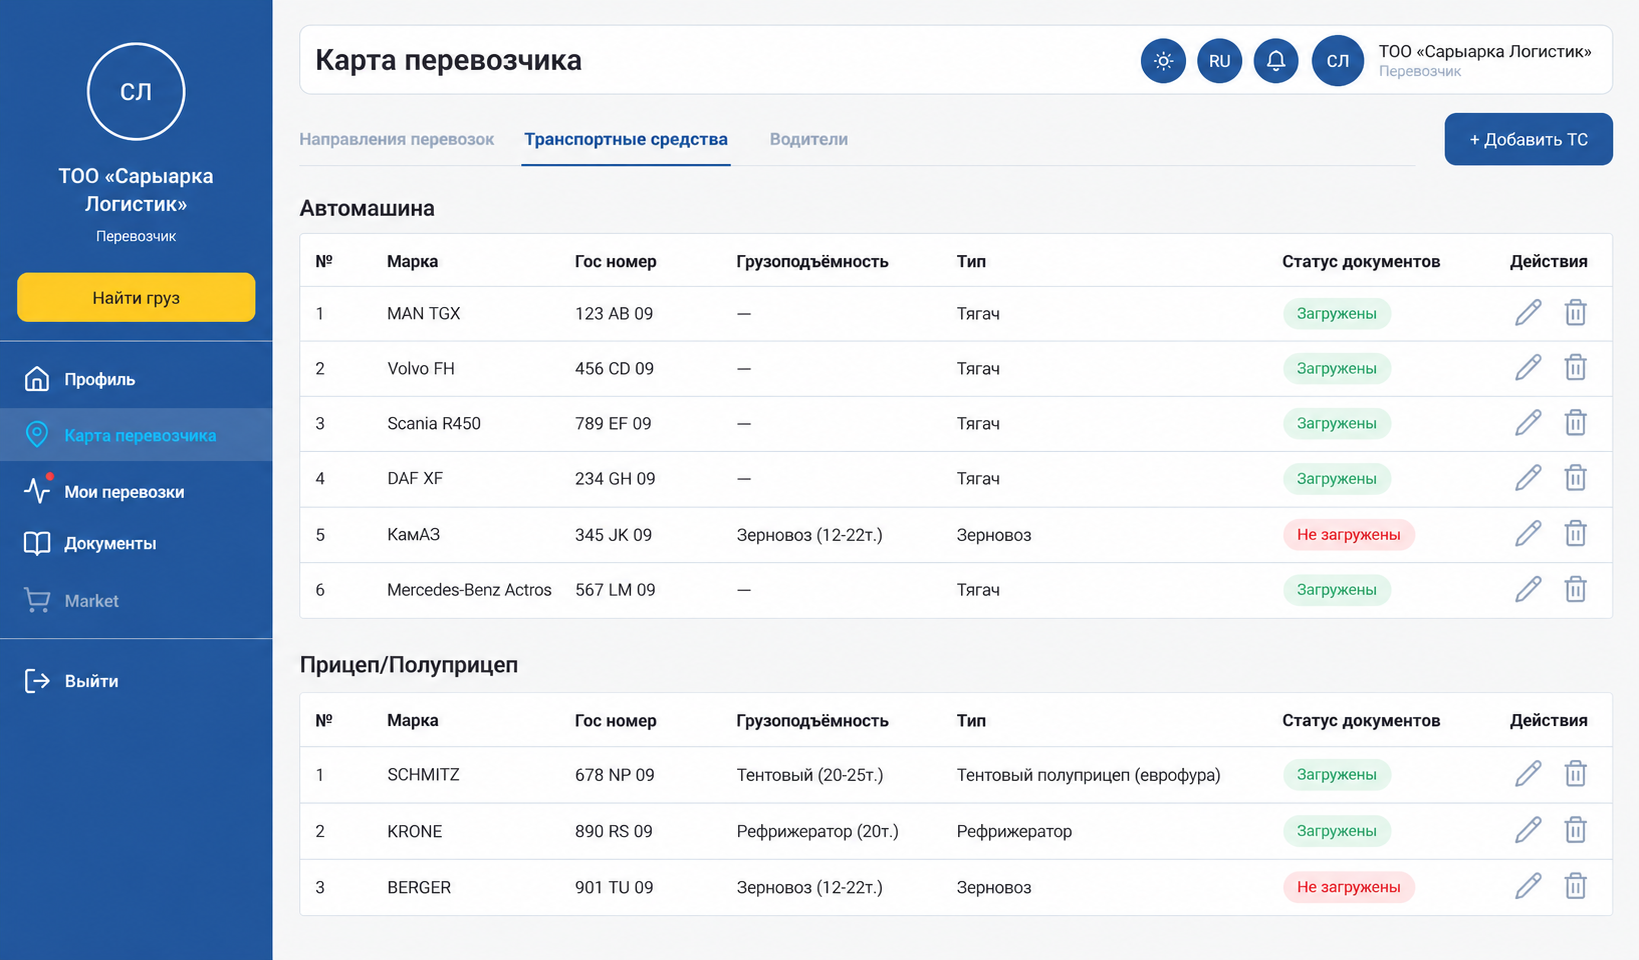Image resolution: width=1639 pixels, height=960 pixels.
Task: Toggle the light theme sun icon
Action: click(x=1163, y=61)
